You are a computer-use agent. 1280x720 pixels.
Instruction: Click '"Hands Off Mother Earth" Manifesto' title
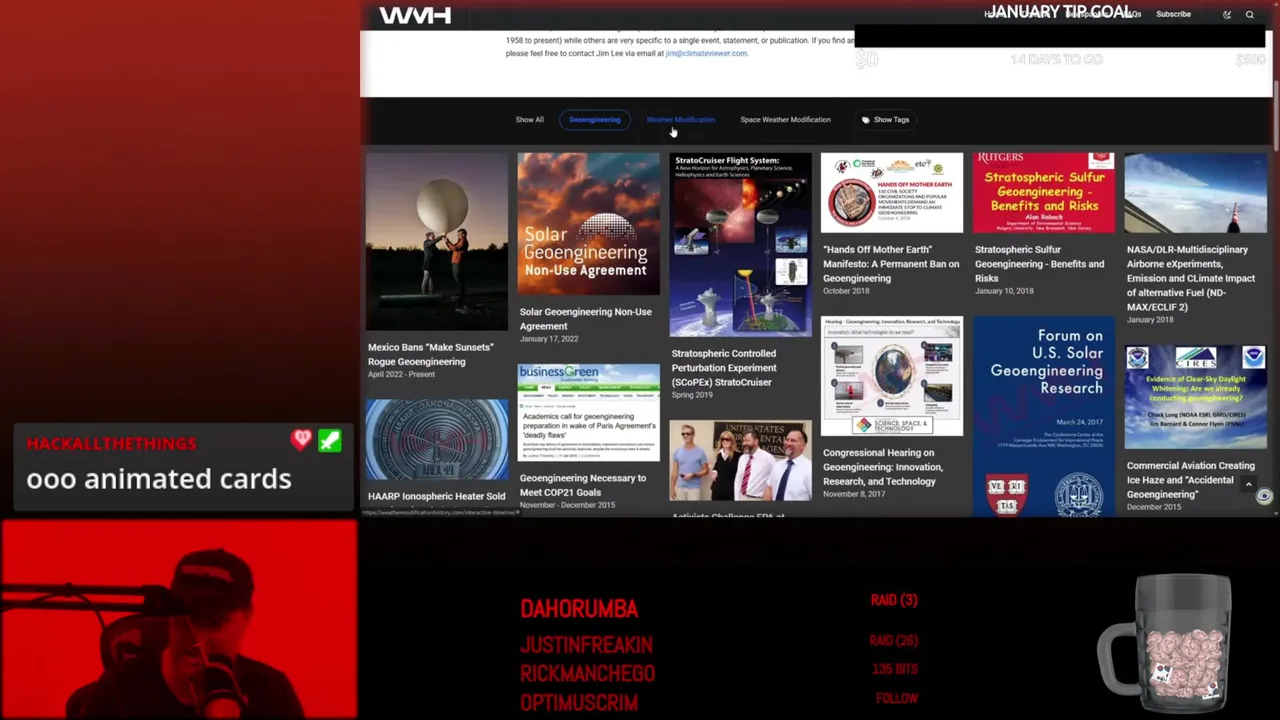click(x=891, y=264)
